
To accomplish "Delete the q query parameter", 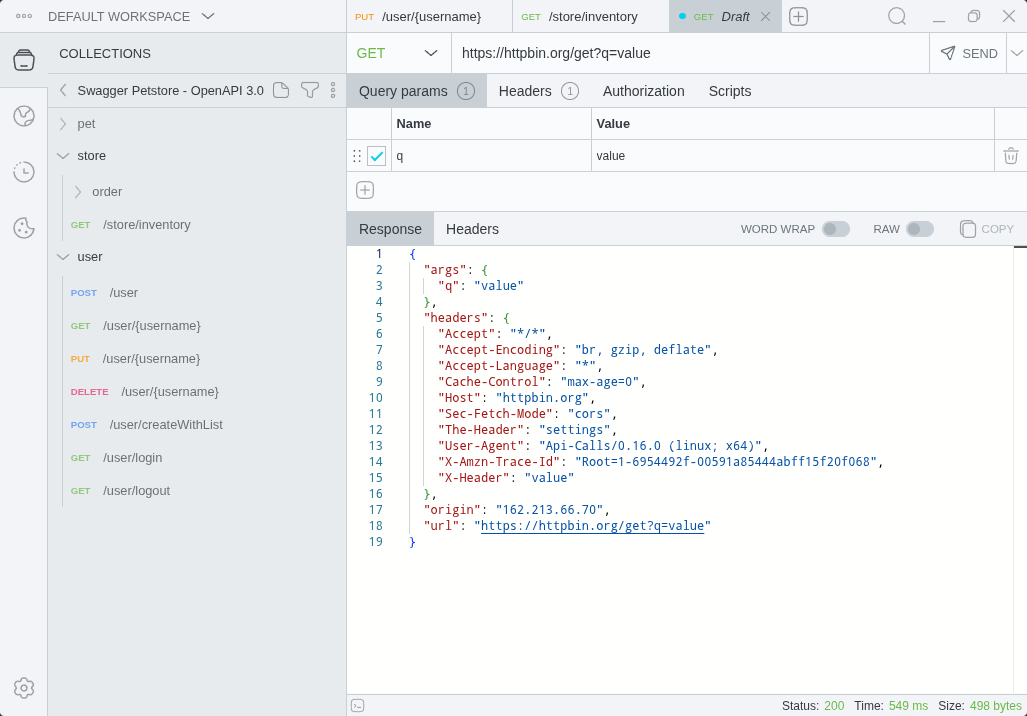I will [1011, 156].
